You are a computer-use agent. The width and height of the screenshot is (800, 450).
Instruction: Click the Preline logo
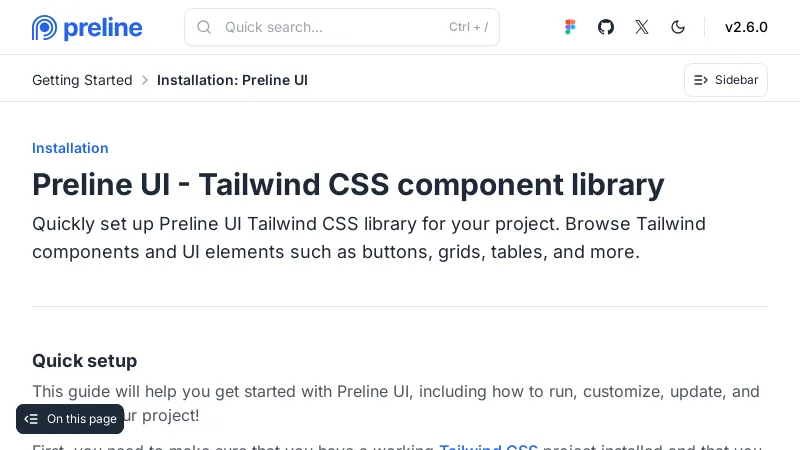(x=87, y=28)
